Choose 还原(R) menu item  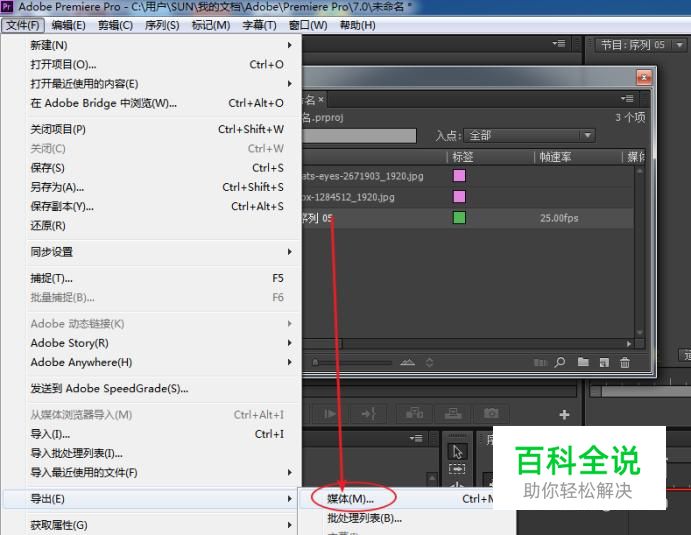pos(151,226)
